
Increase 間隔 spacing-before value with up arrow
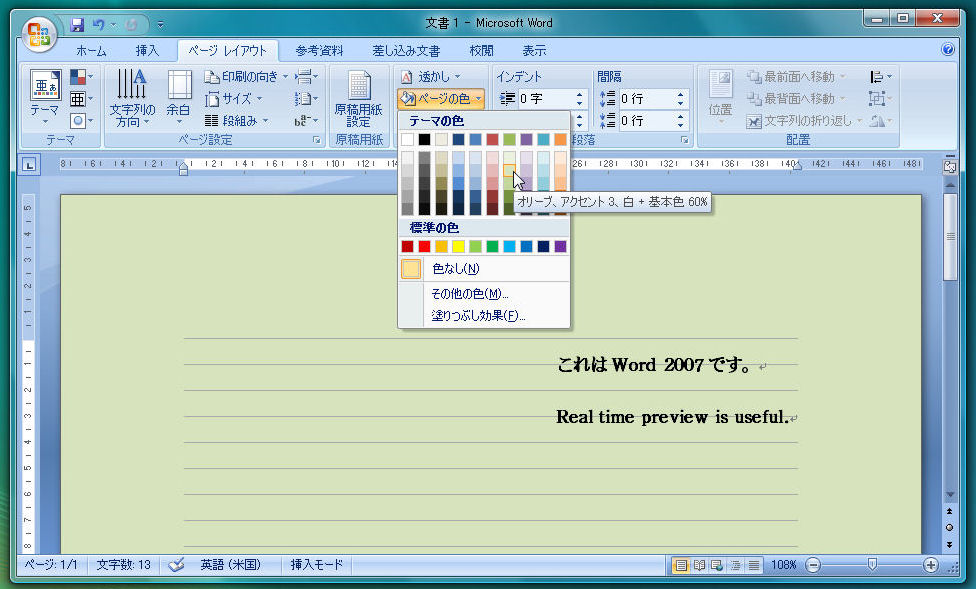[x=680, y=95]
